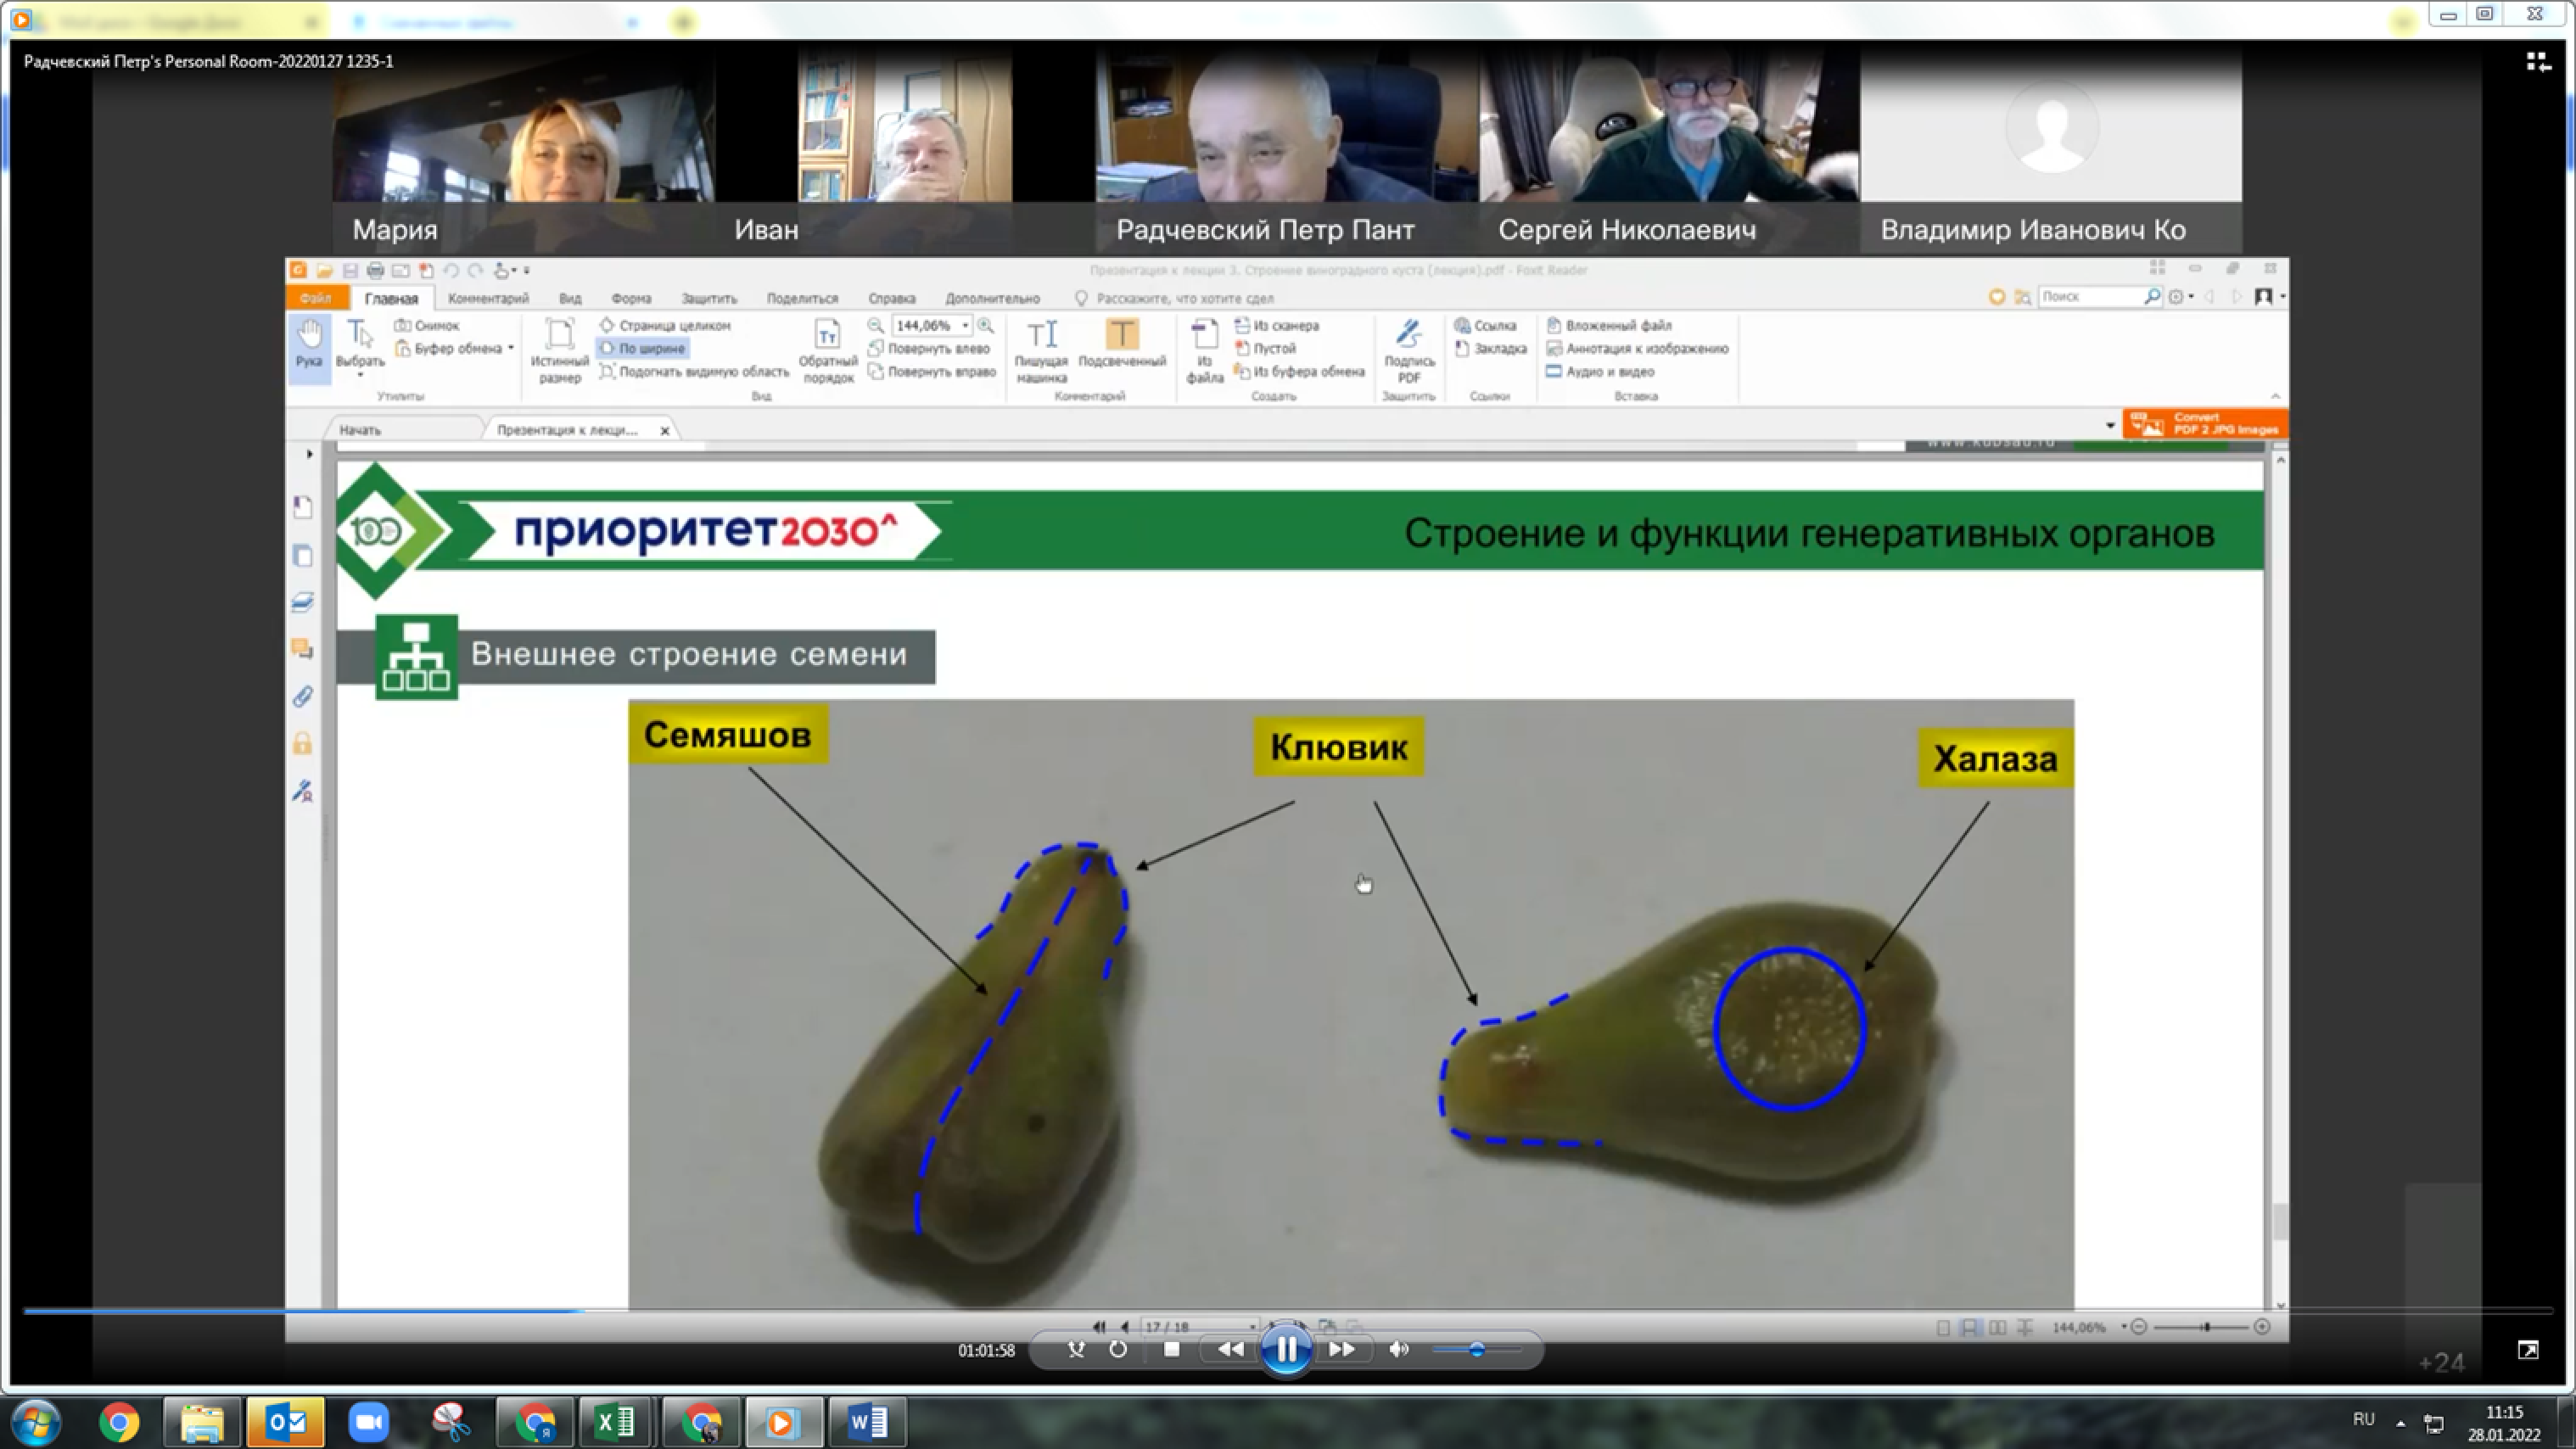
Task: Pause the video with the blue button
Action: [x=1285, y=1350]
